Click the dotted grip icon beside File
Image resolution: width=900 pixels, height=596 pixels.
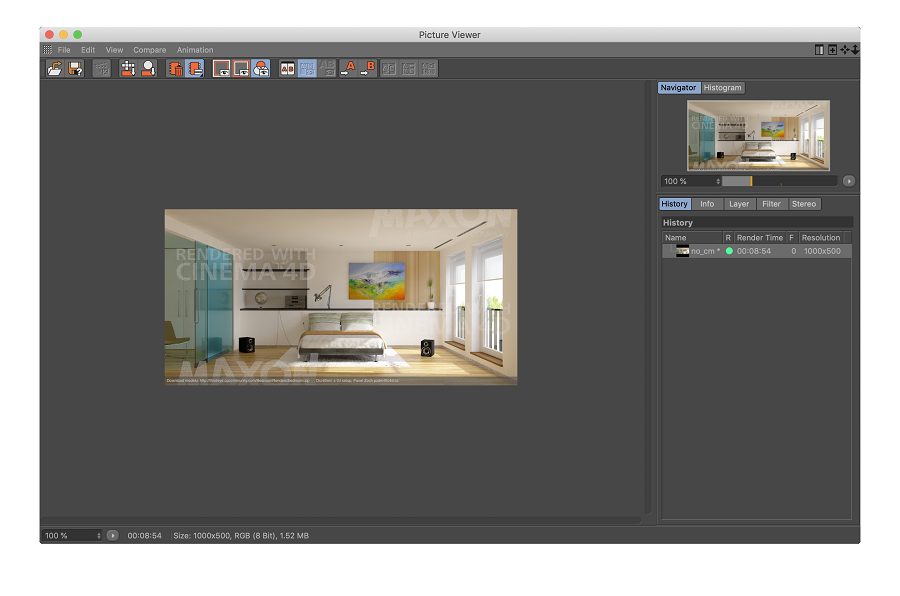[48, 50]
